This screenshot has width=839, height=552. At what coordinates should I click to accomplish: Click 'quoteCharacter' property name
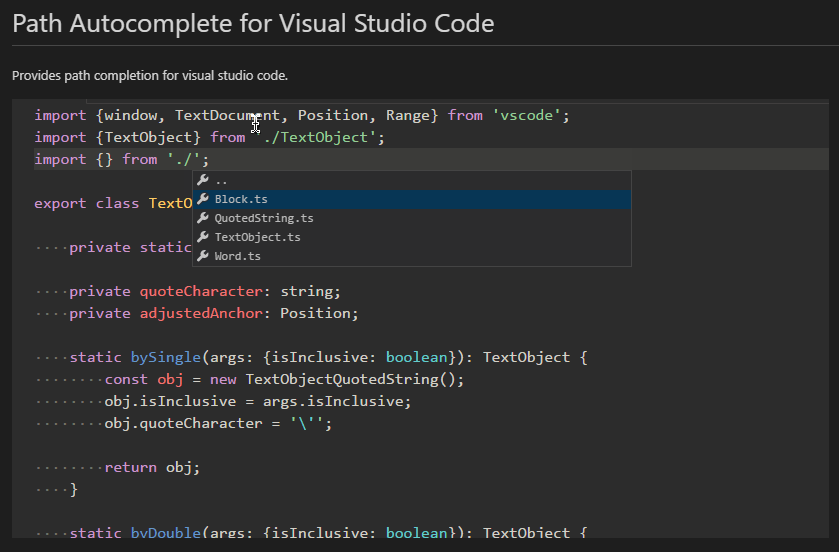click(x=201, y=292)
